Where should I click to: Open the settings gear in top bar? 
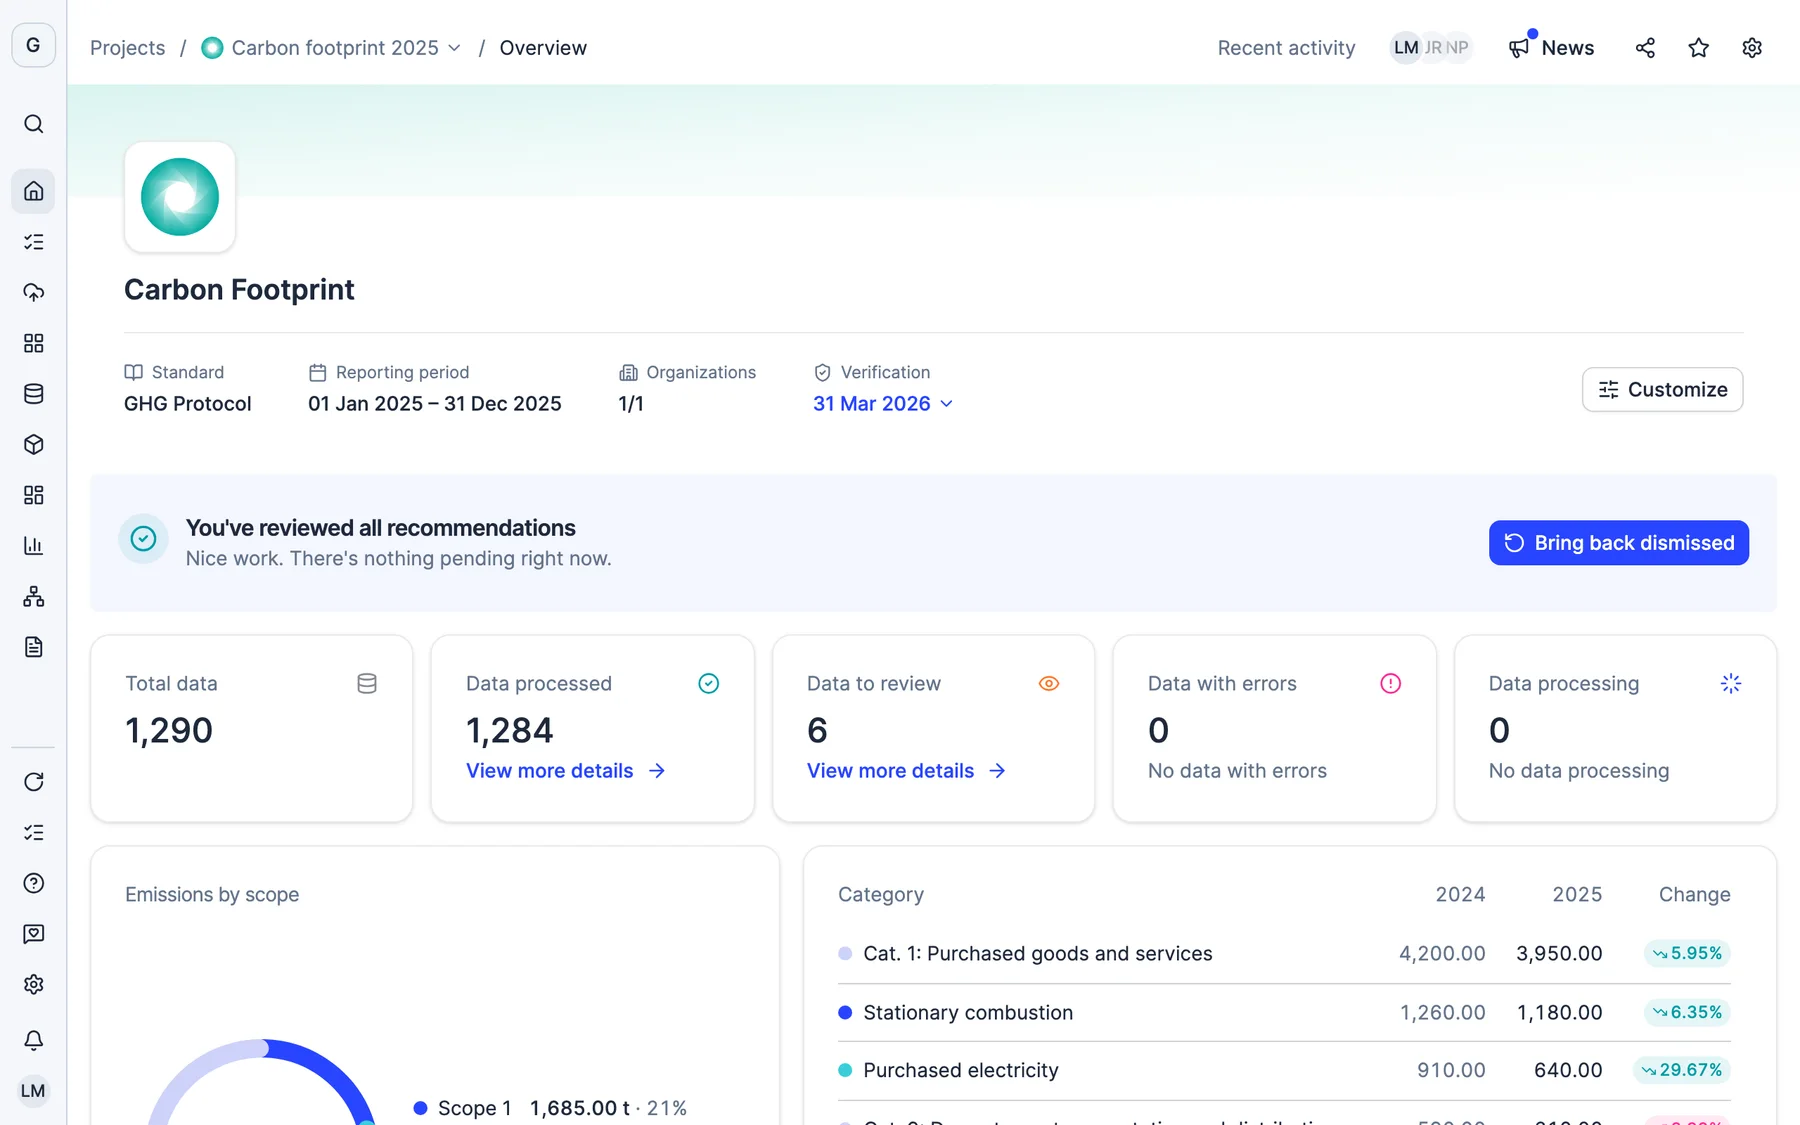point(1752,48)
